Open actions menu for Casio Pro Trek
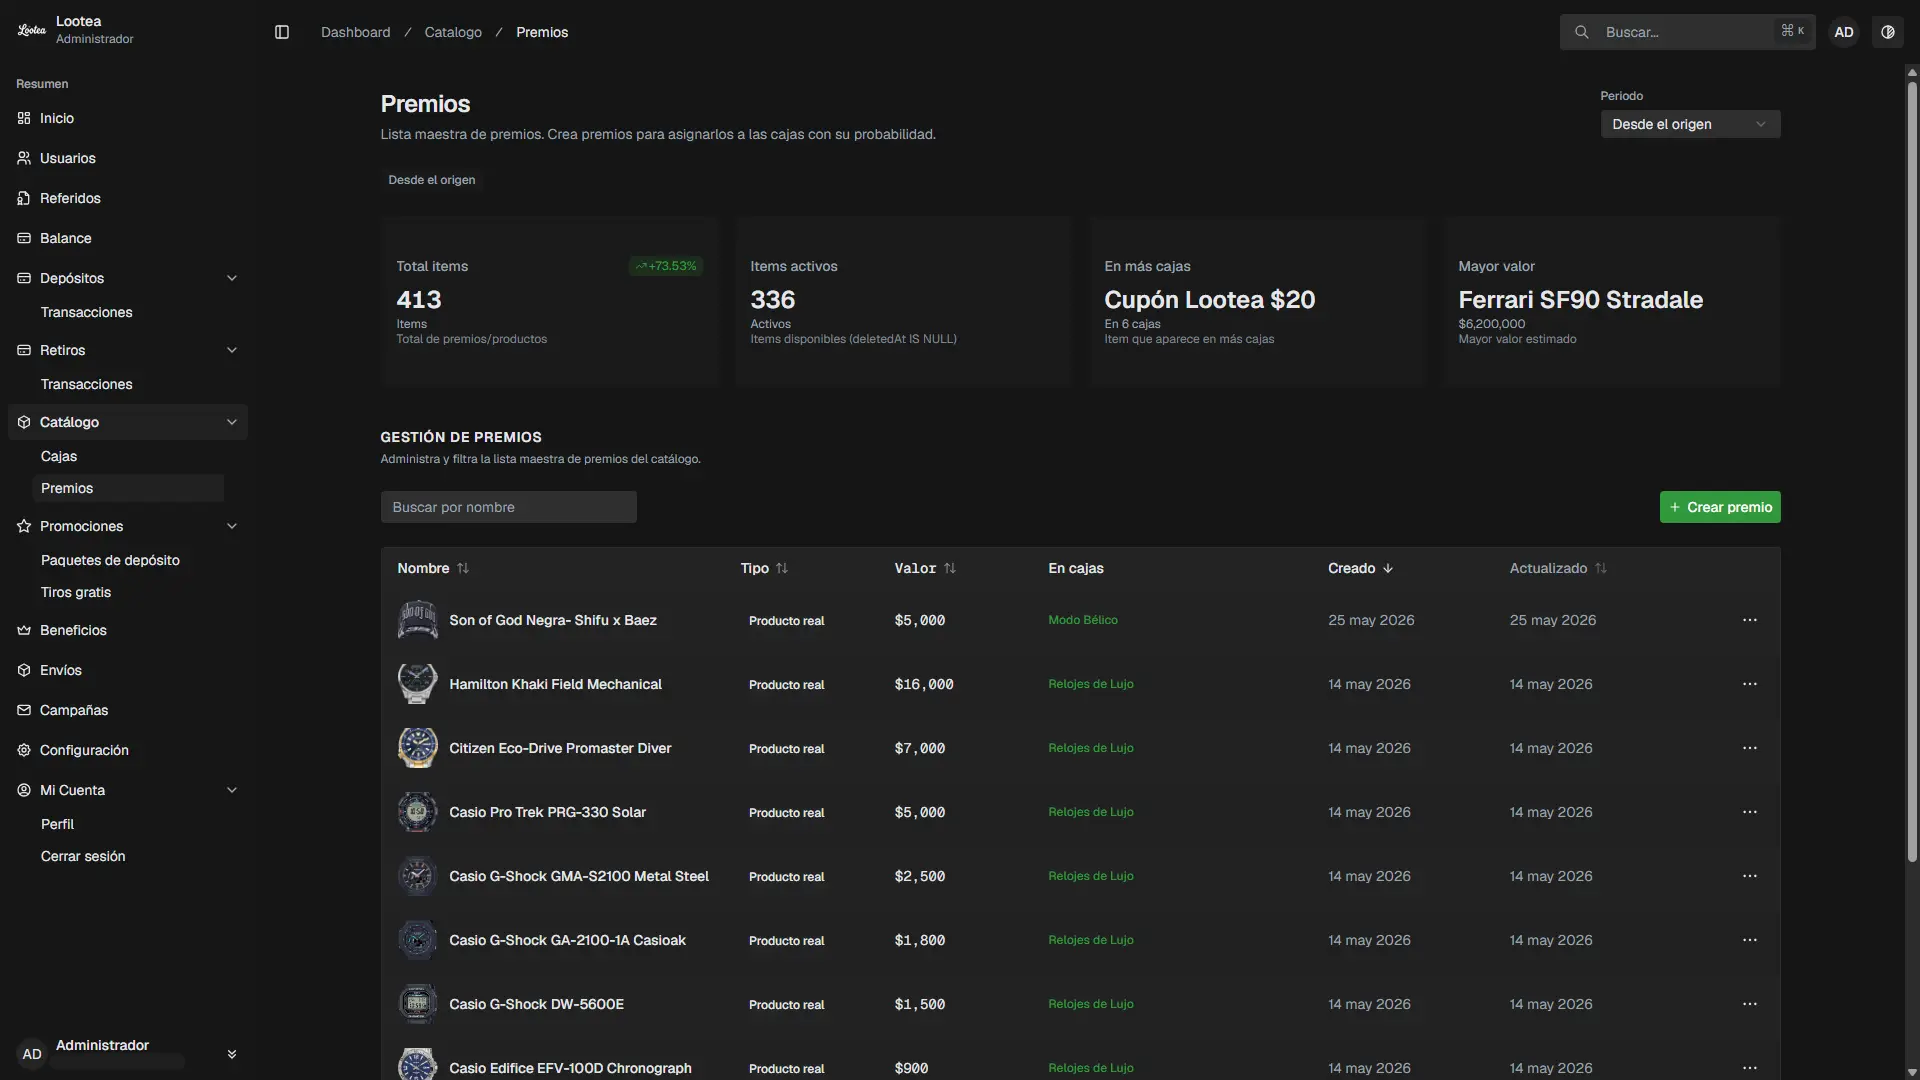Screen dimensions: 1920x1080 1749,812
